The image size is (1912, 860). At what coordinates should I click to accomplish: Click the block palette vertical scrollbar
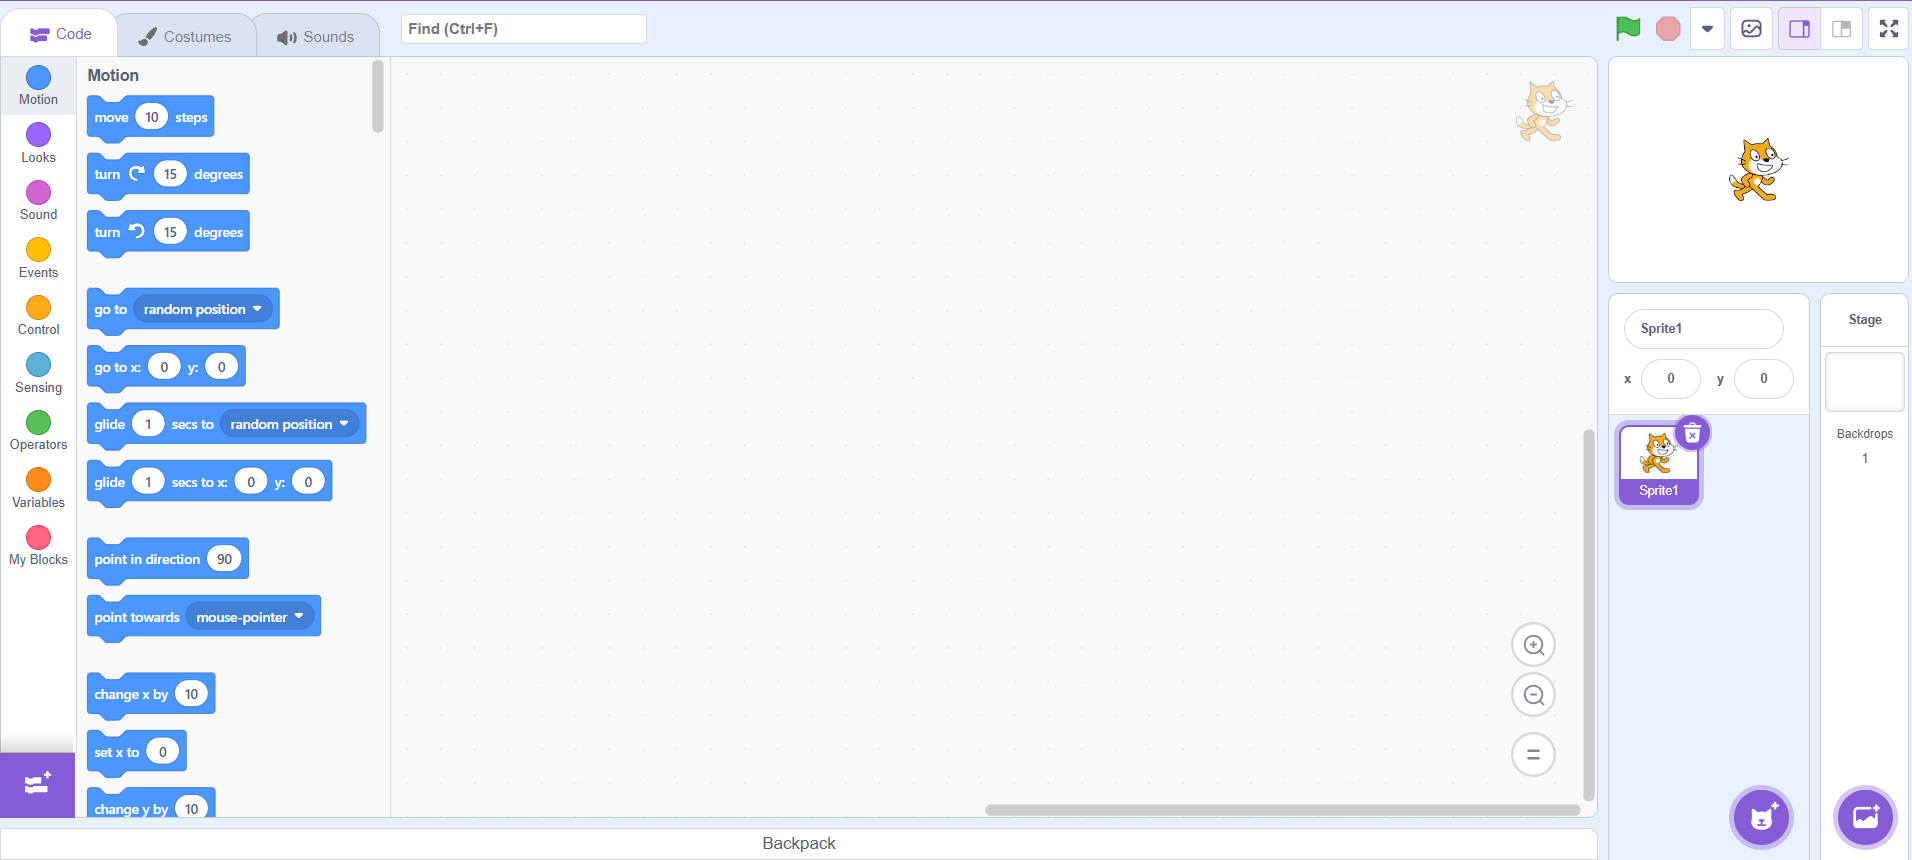(x=378, y=96)
